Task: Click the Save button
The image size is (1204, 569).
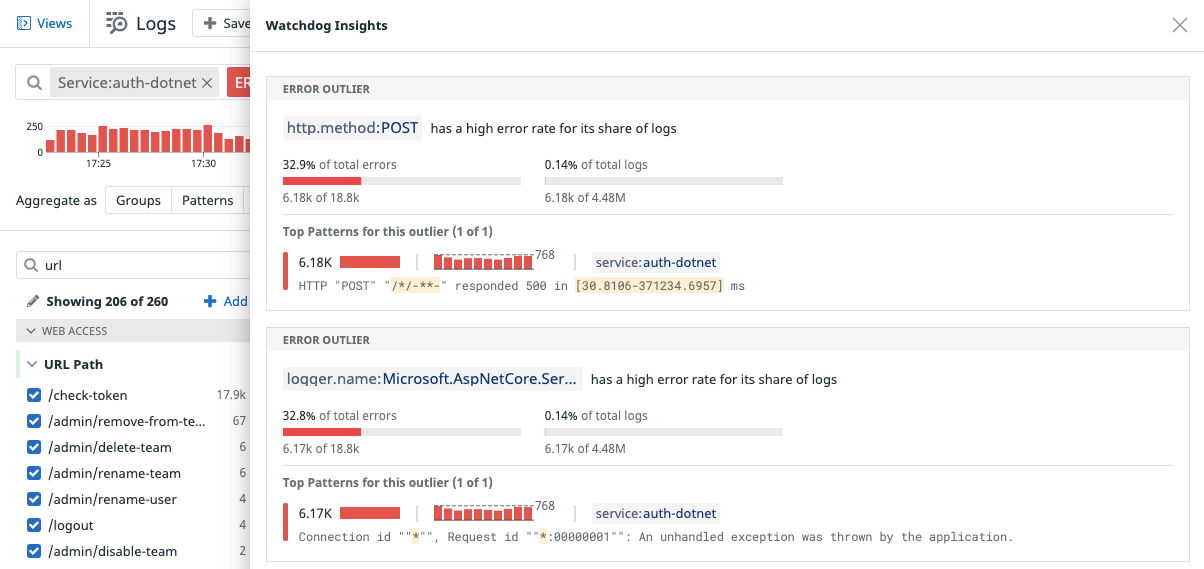Action: click(226, 23)
